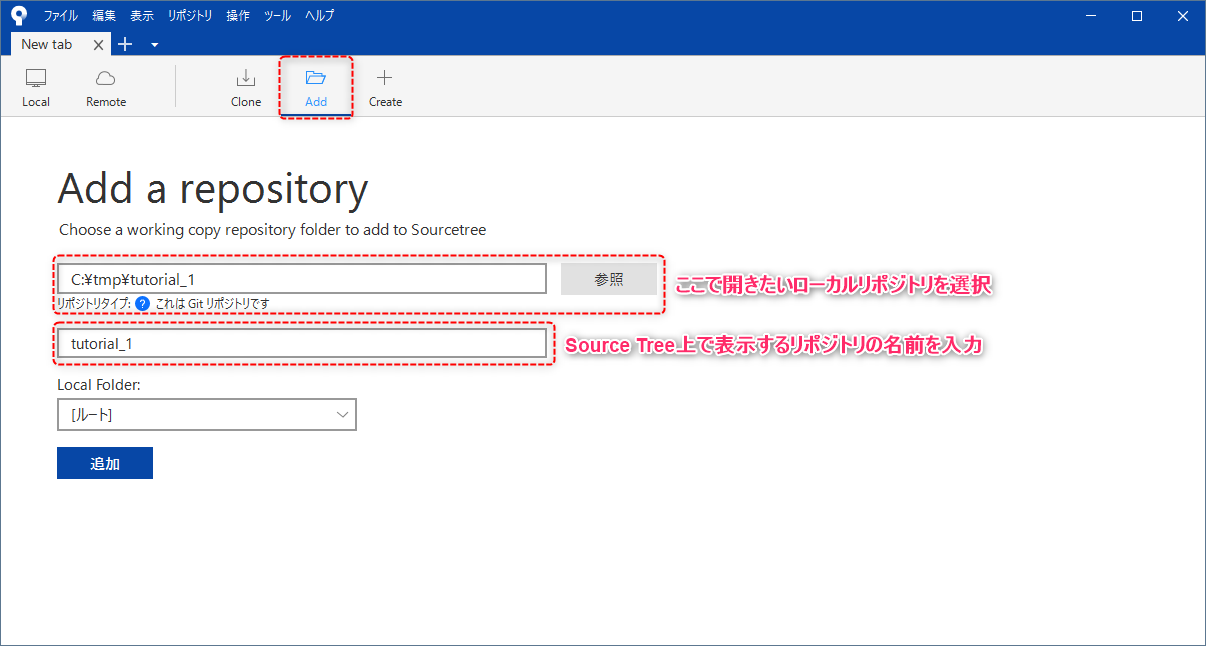The width and height of the screenshot is (1206, 646).
Task: Focus the repository path field C:¥tmp¥tutorial_1
Action: pyautogui.click(x=302, y=279)
